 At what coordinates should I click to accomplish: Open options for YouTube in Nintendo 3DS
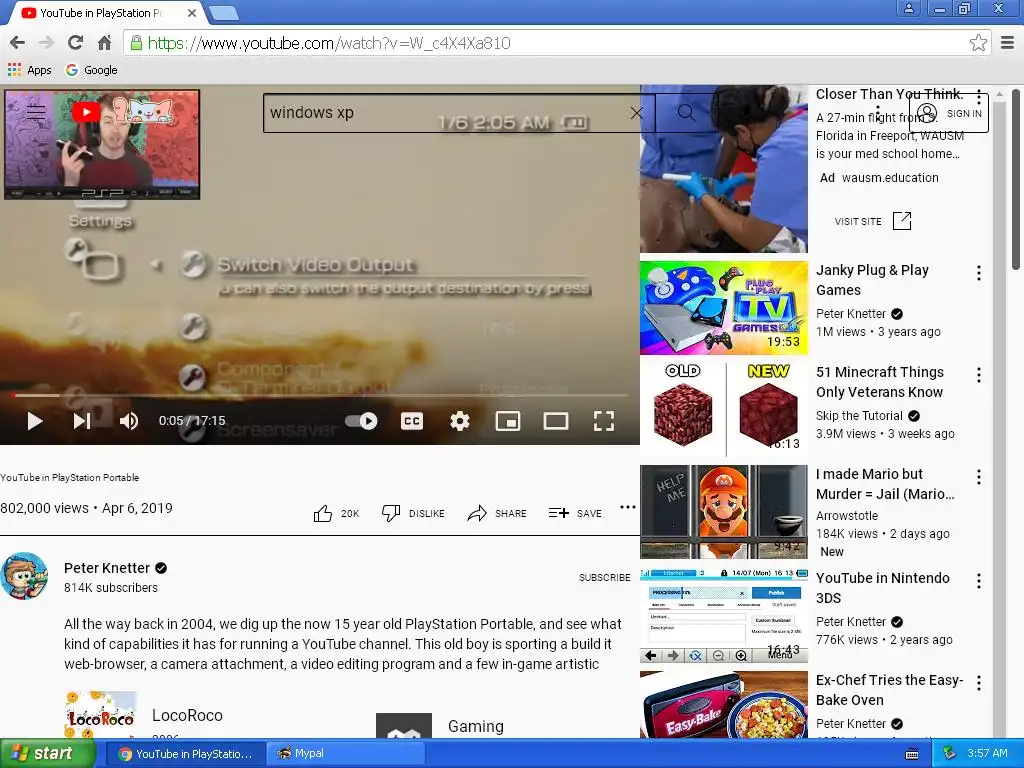978,581
